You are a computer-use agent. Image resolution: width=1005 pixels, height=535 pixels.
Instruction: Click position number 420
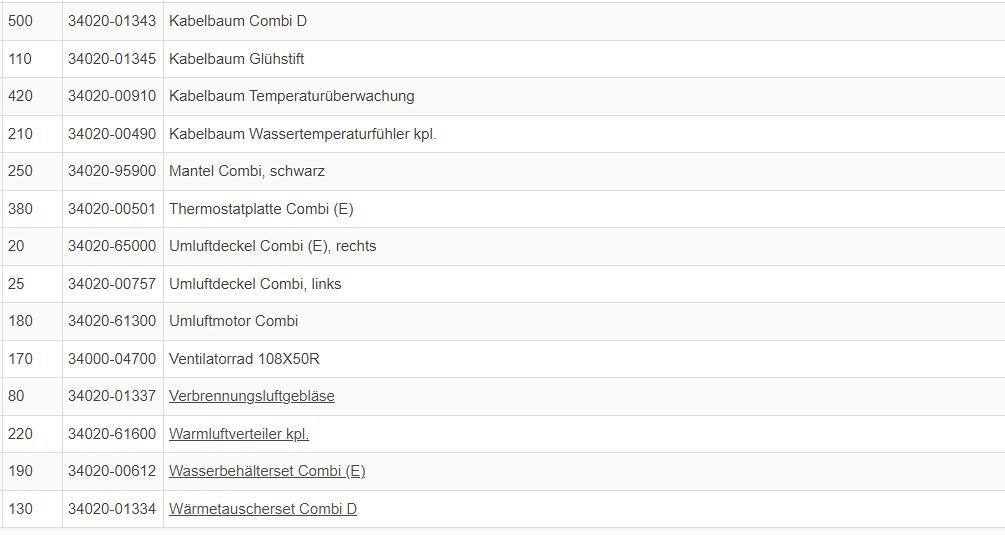pos(20,96)
